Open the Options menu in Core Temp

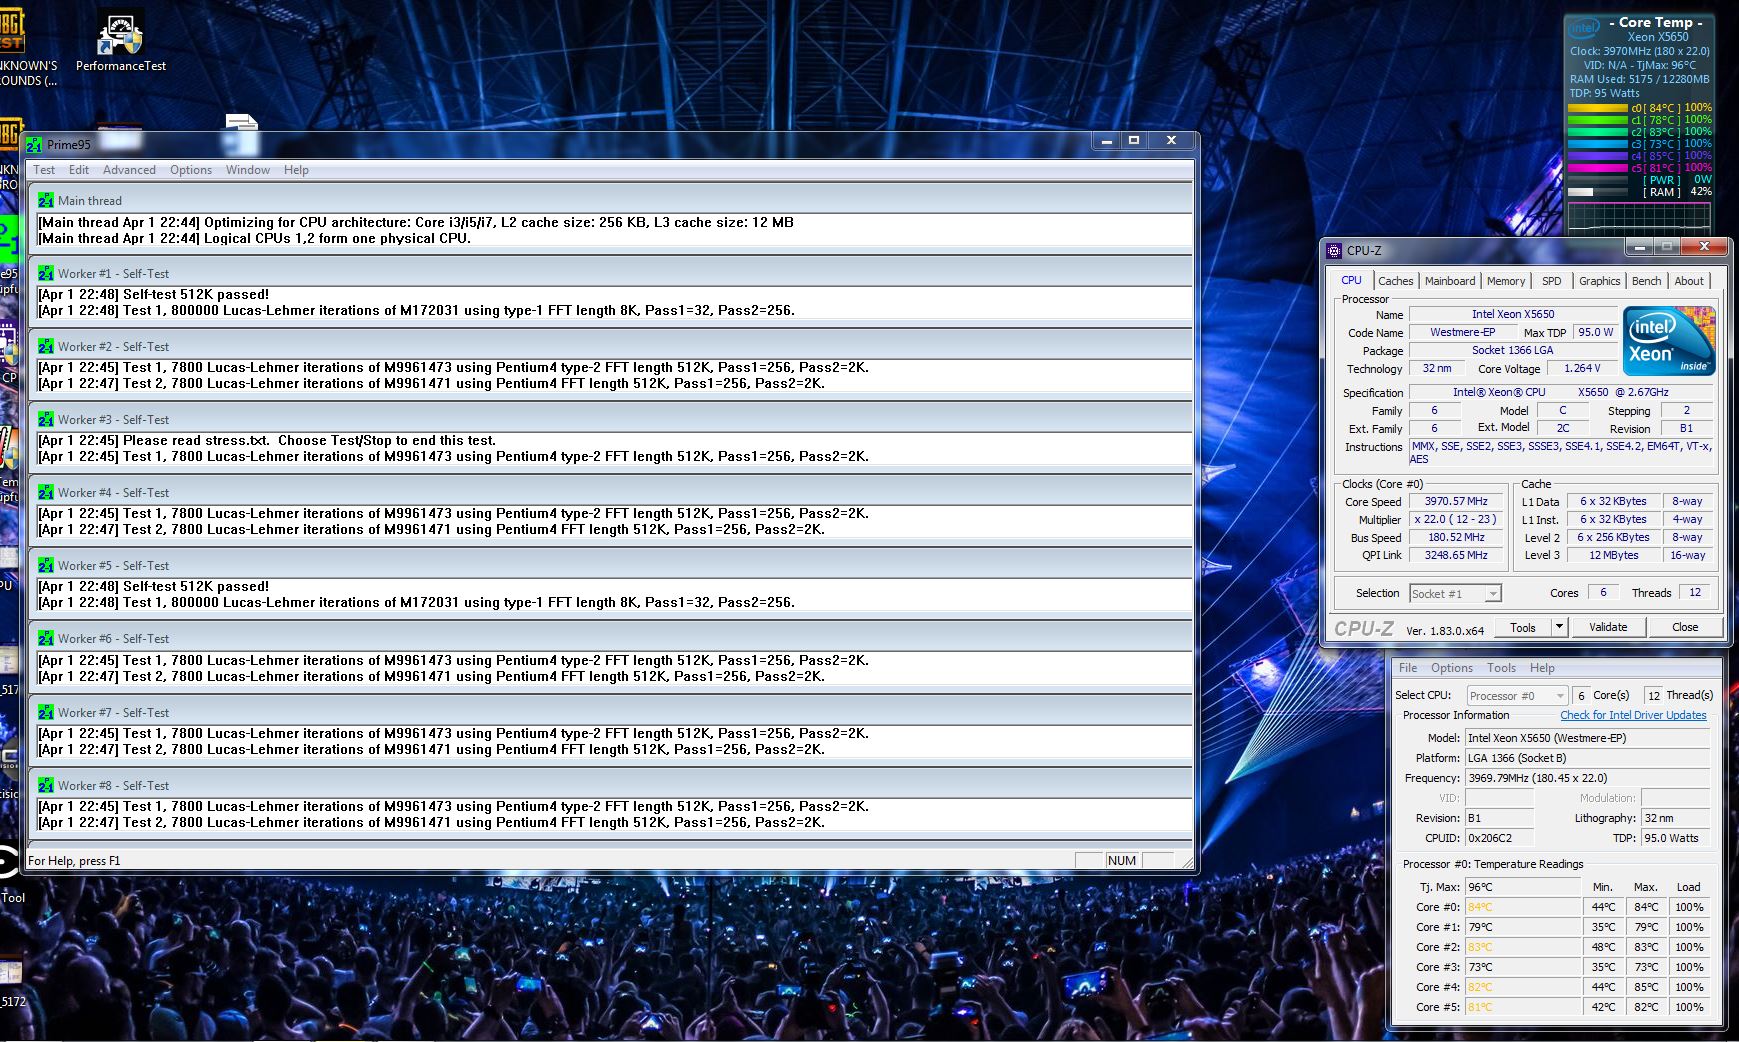tap(1452, 668)
